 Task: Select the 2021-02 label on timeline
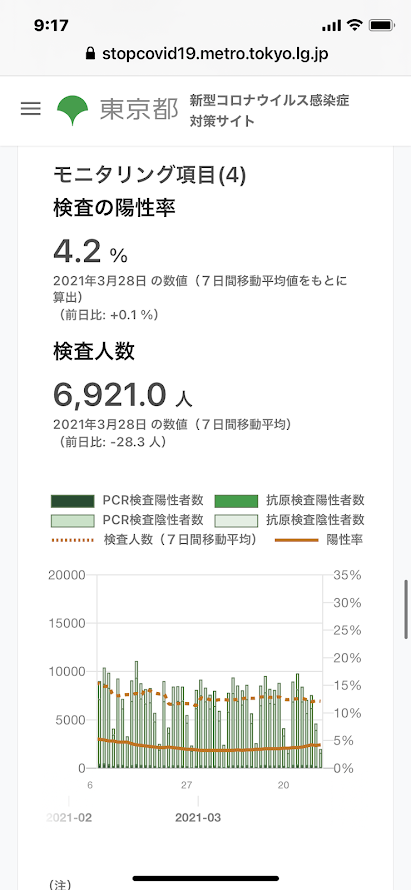coord(69,818)
